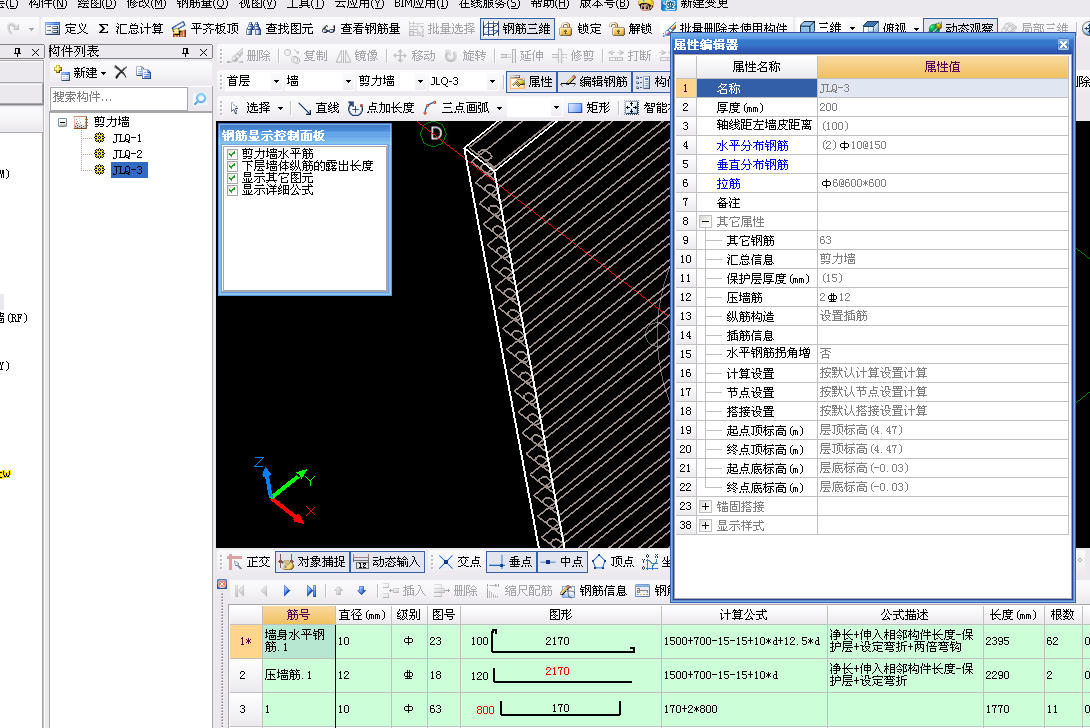Open the 选择 tool dropdown
1090x728 pixels.
[280, 108]
